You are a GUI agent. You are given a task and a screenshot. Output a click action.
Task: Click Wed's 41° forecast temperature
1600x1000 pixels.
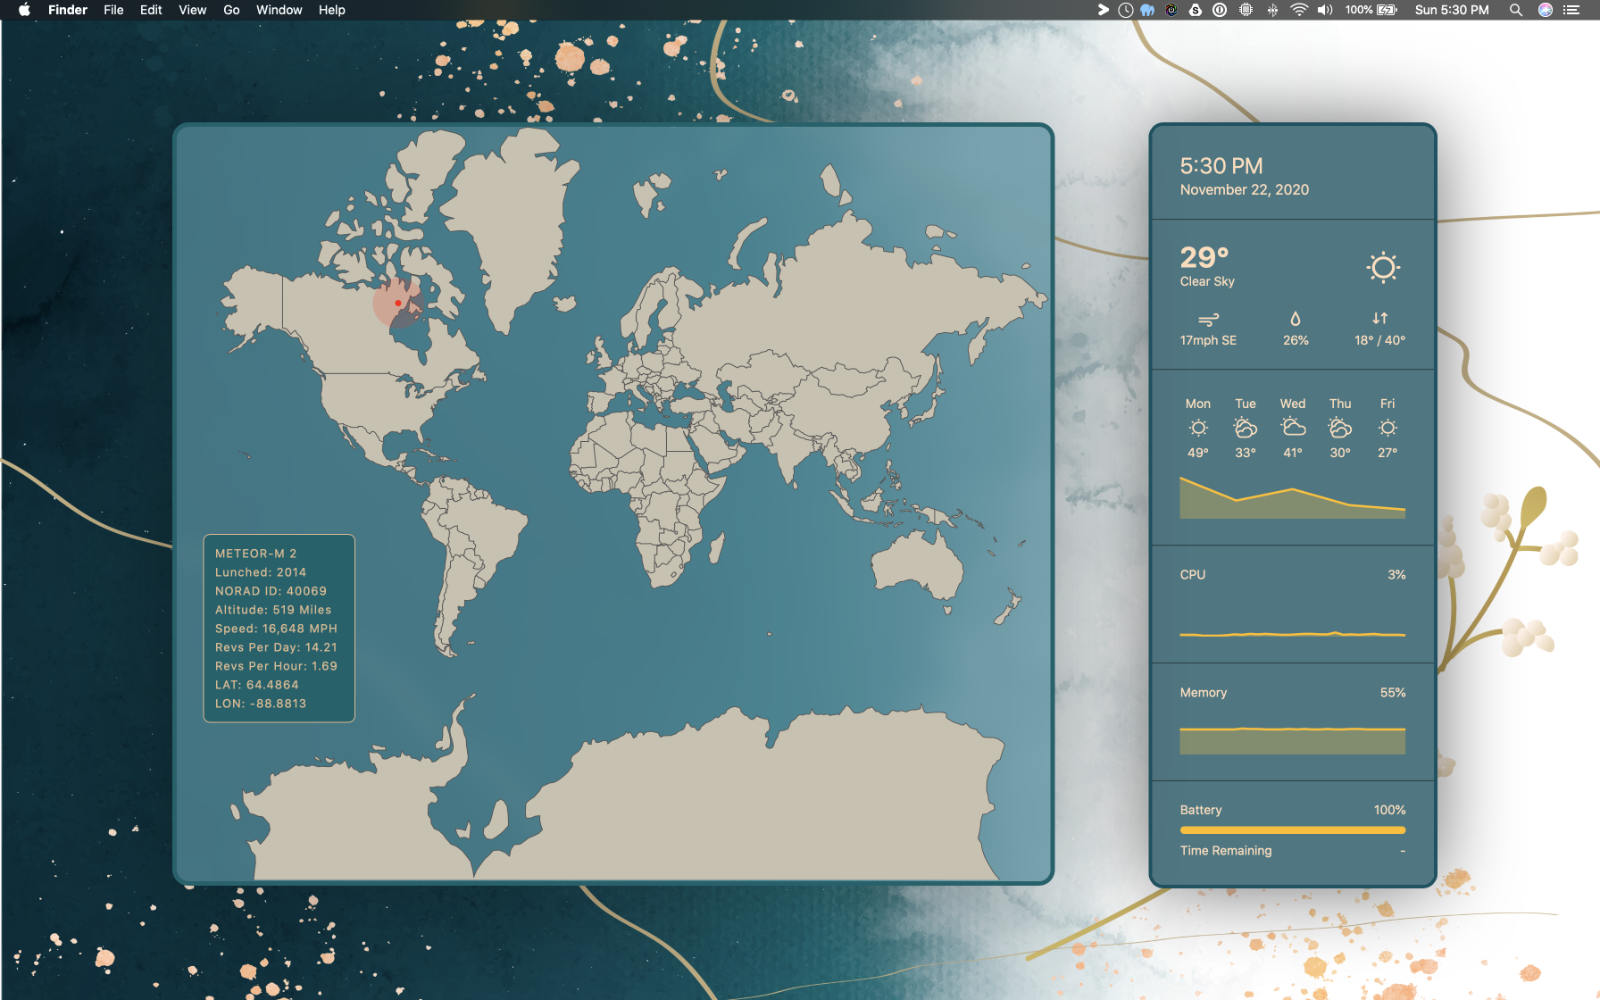click(1293, 453)
